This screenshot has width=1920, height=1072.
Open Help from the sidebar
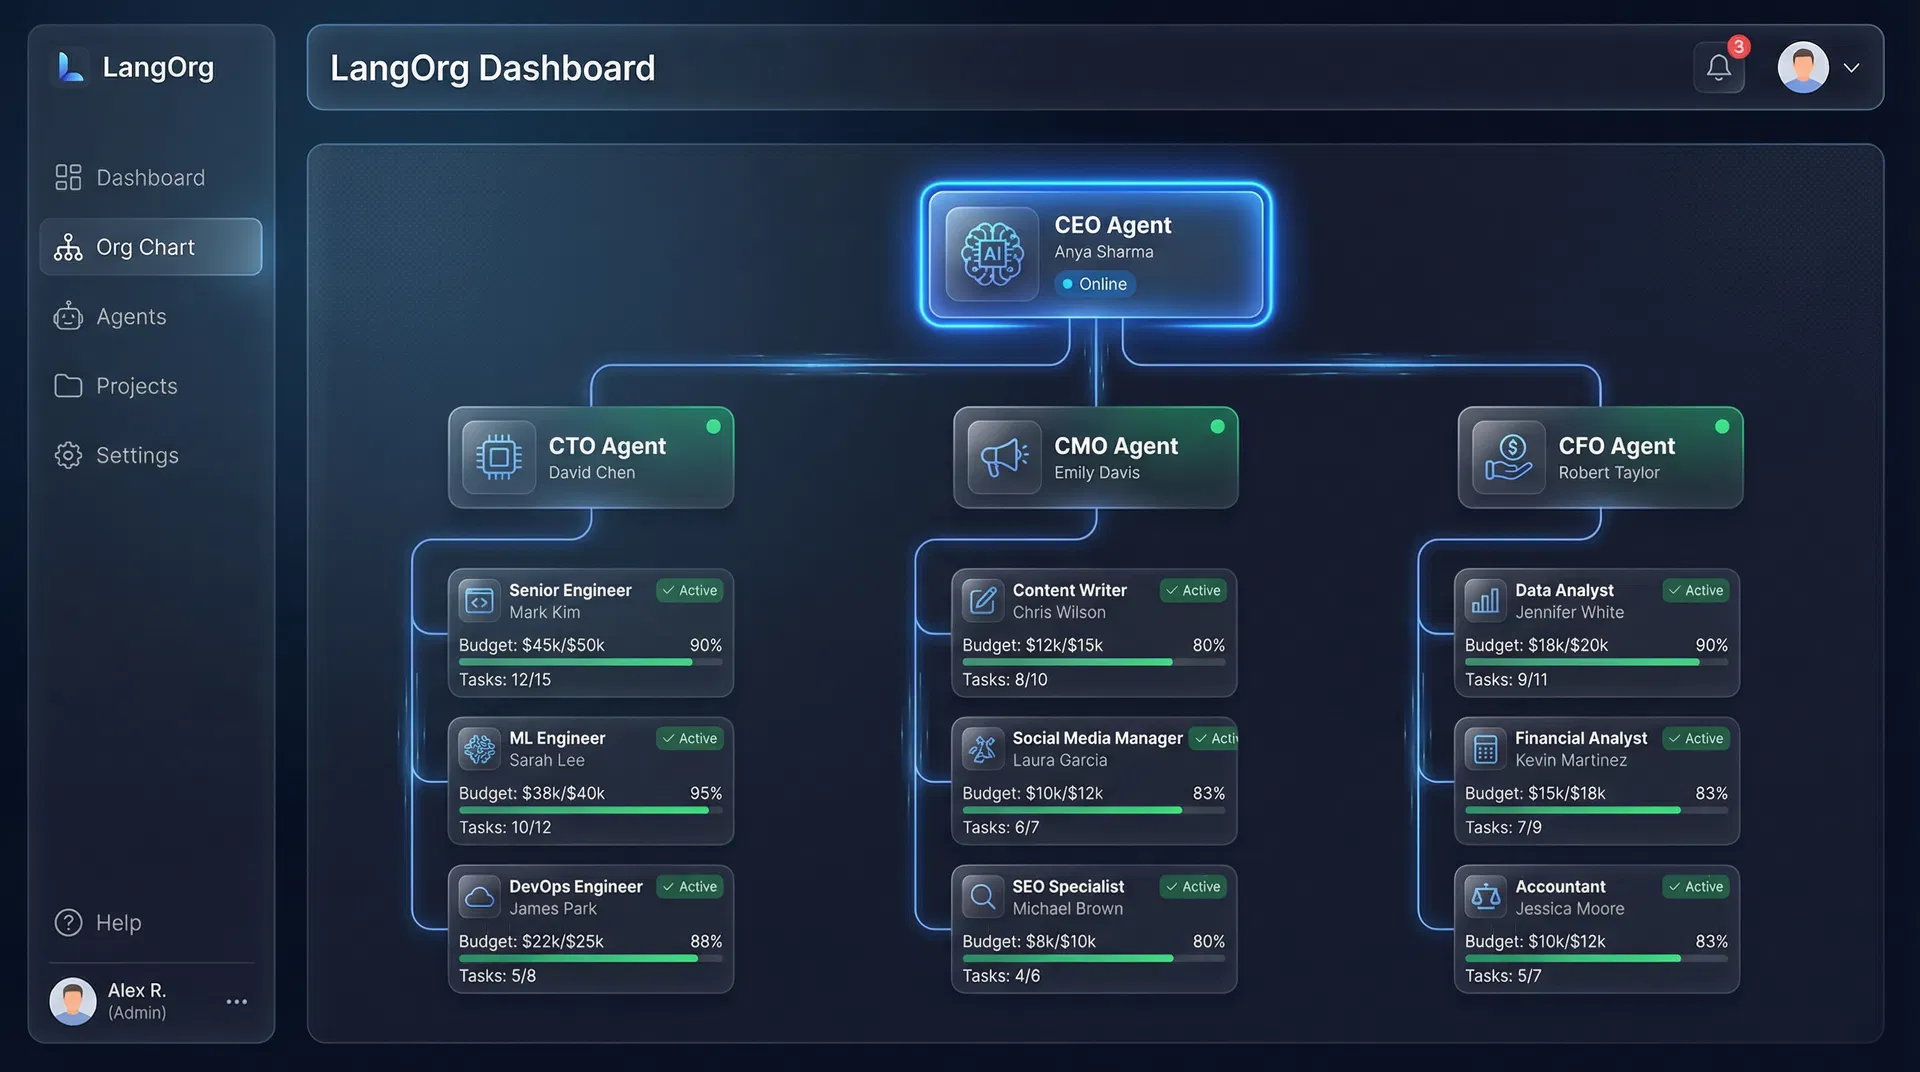click(x=119, y=922)
